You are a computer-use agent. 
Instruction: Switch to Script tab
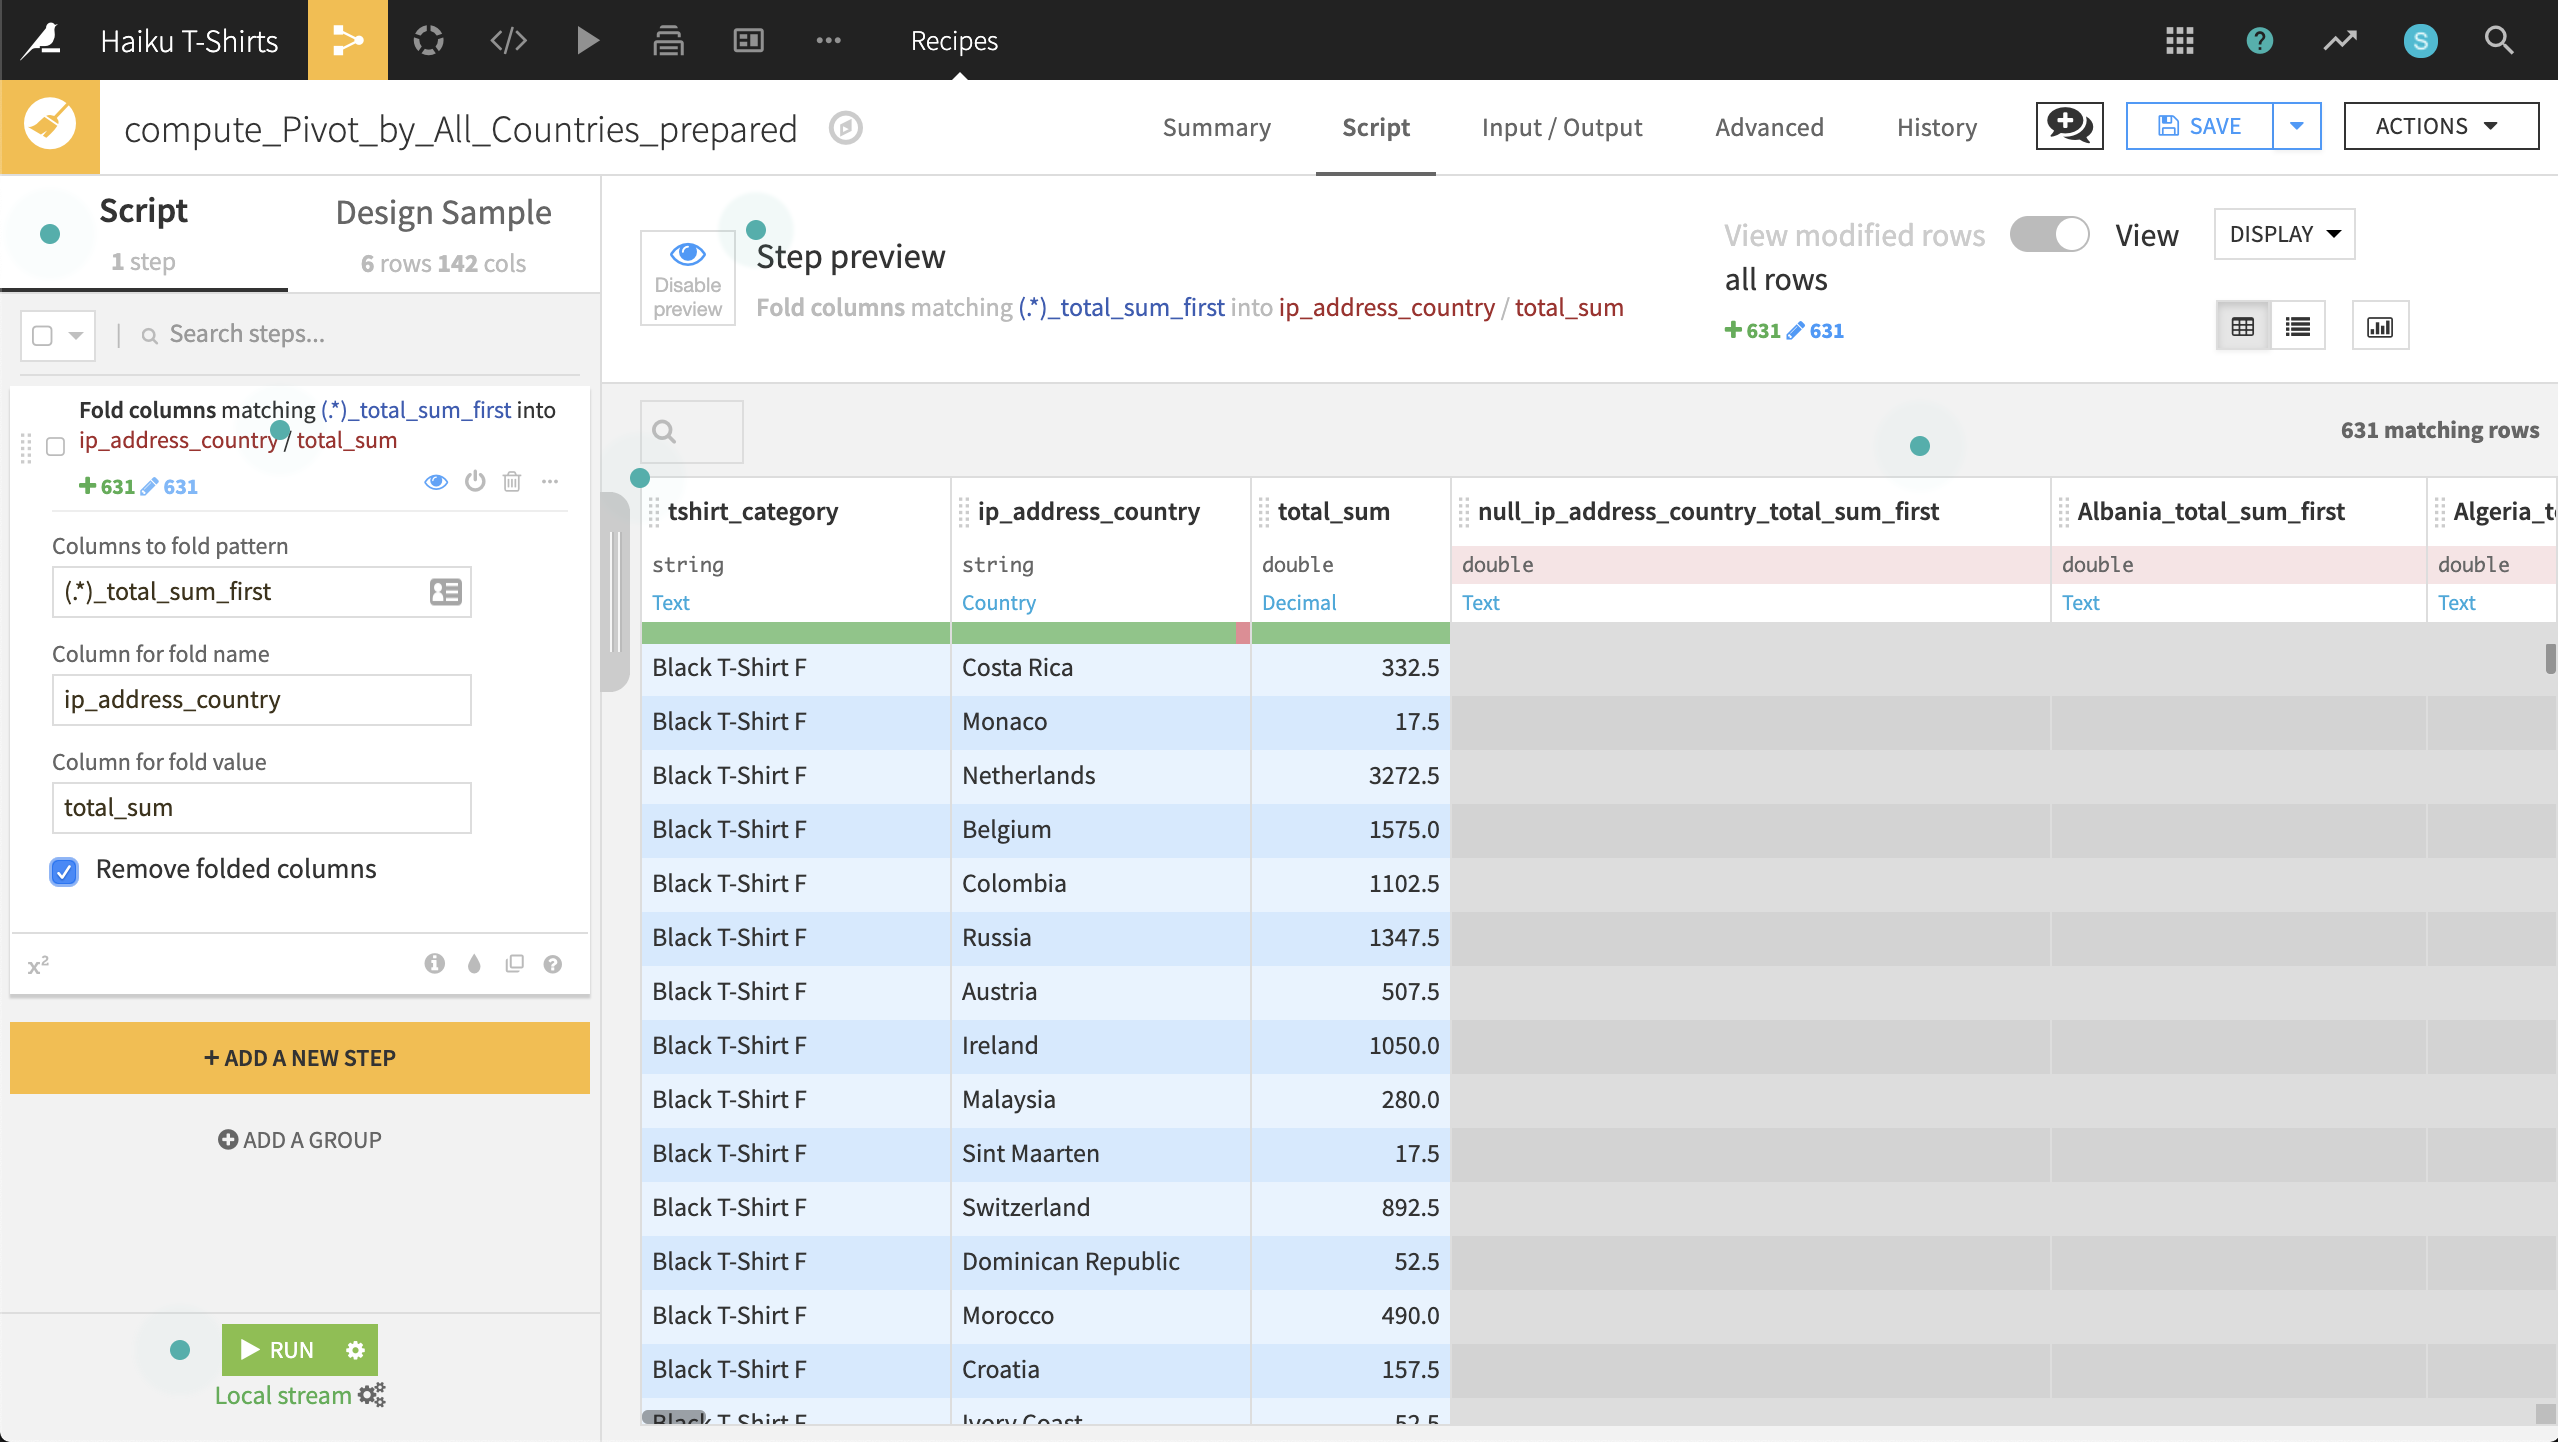tap(1376, 128)
